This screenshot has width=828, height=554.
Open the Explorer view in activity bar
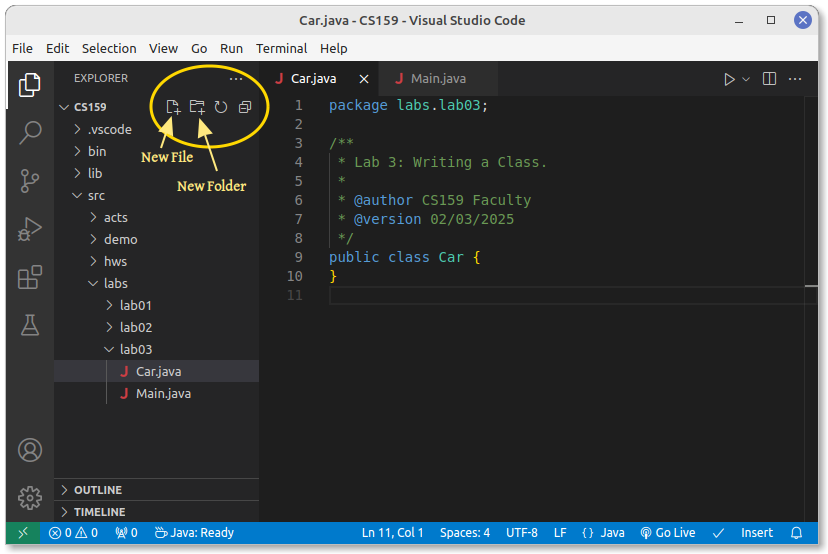tap(30, 85)
